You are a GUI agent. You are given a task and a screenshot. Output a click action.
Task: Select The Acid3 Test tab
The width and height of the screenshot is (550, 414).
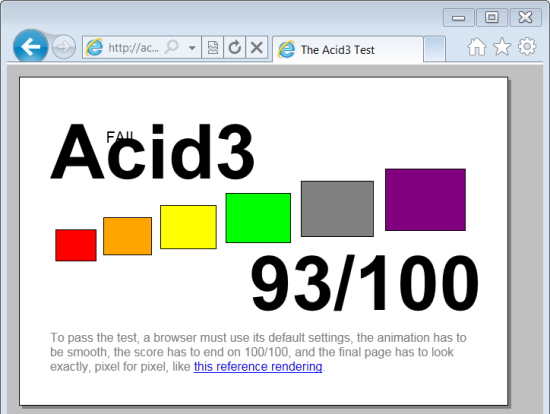click(x=348, y=49)
